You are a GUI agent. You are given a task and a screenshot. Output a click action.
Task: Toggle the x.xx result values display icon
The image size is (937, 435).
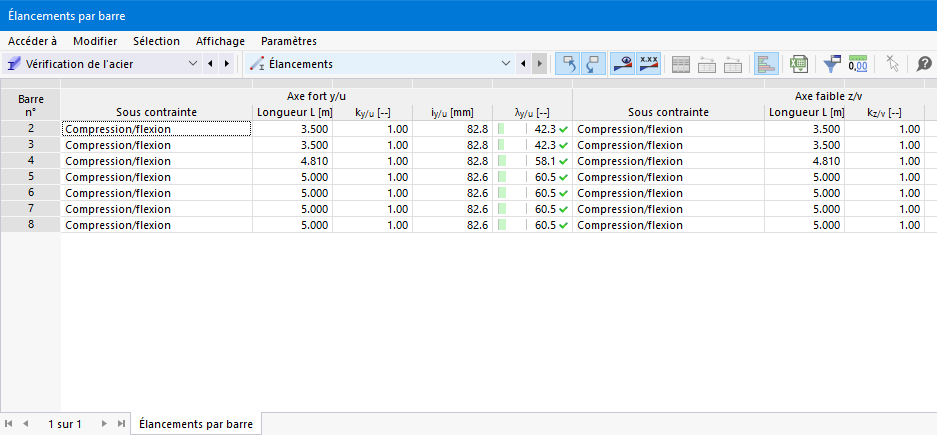click(648, 63)
